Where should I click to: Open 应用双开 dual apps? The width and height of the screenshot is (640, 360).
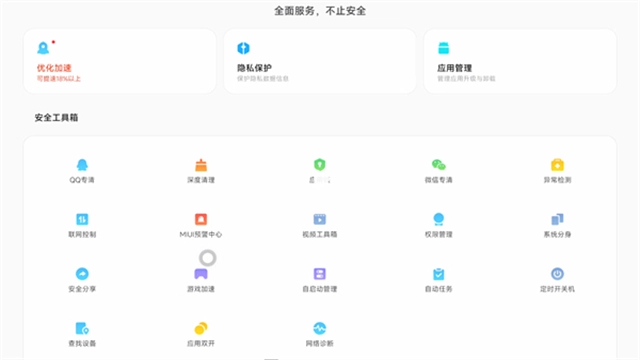pos(201,335)
